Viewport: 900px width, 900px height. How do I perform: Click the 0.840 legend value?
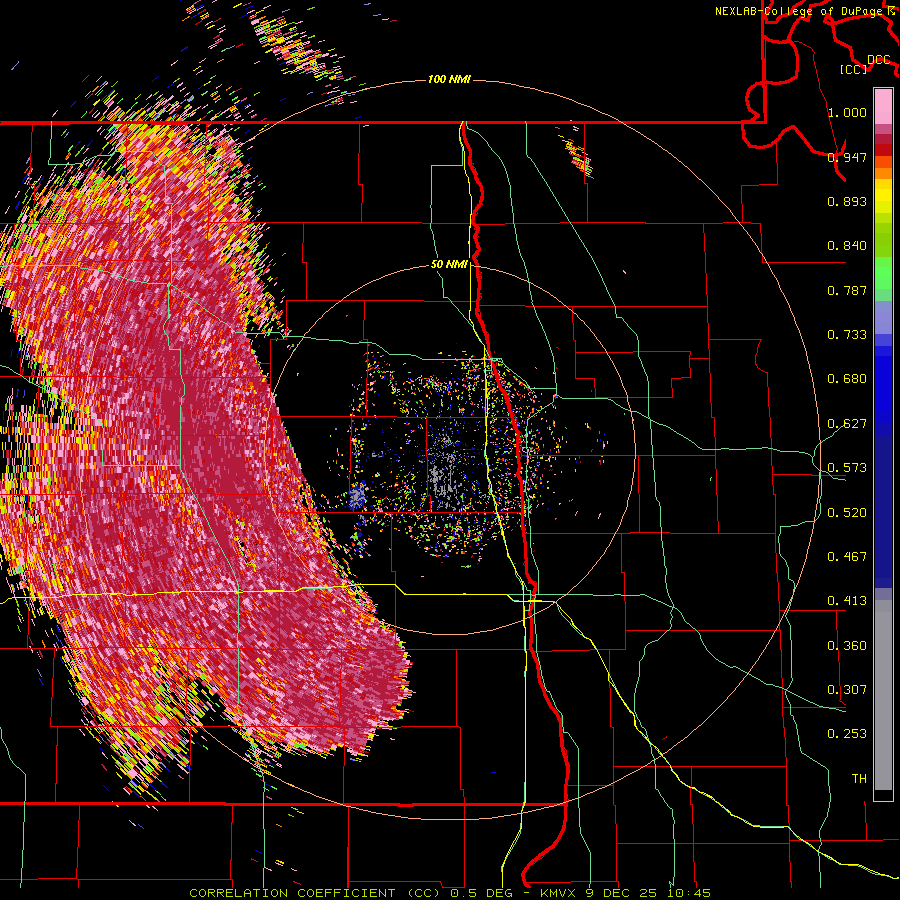click(847, 246)
